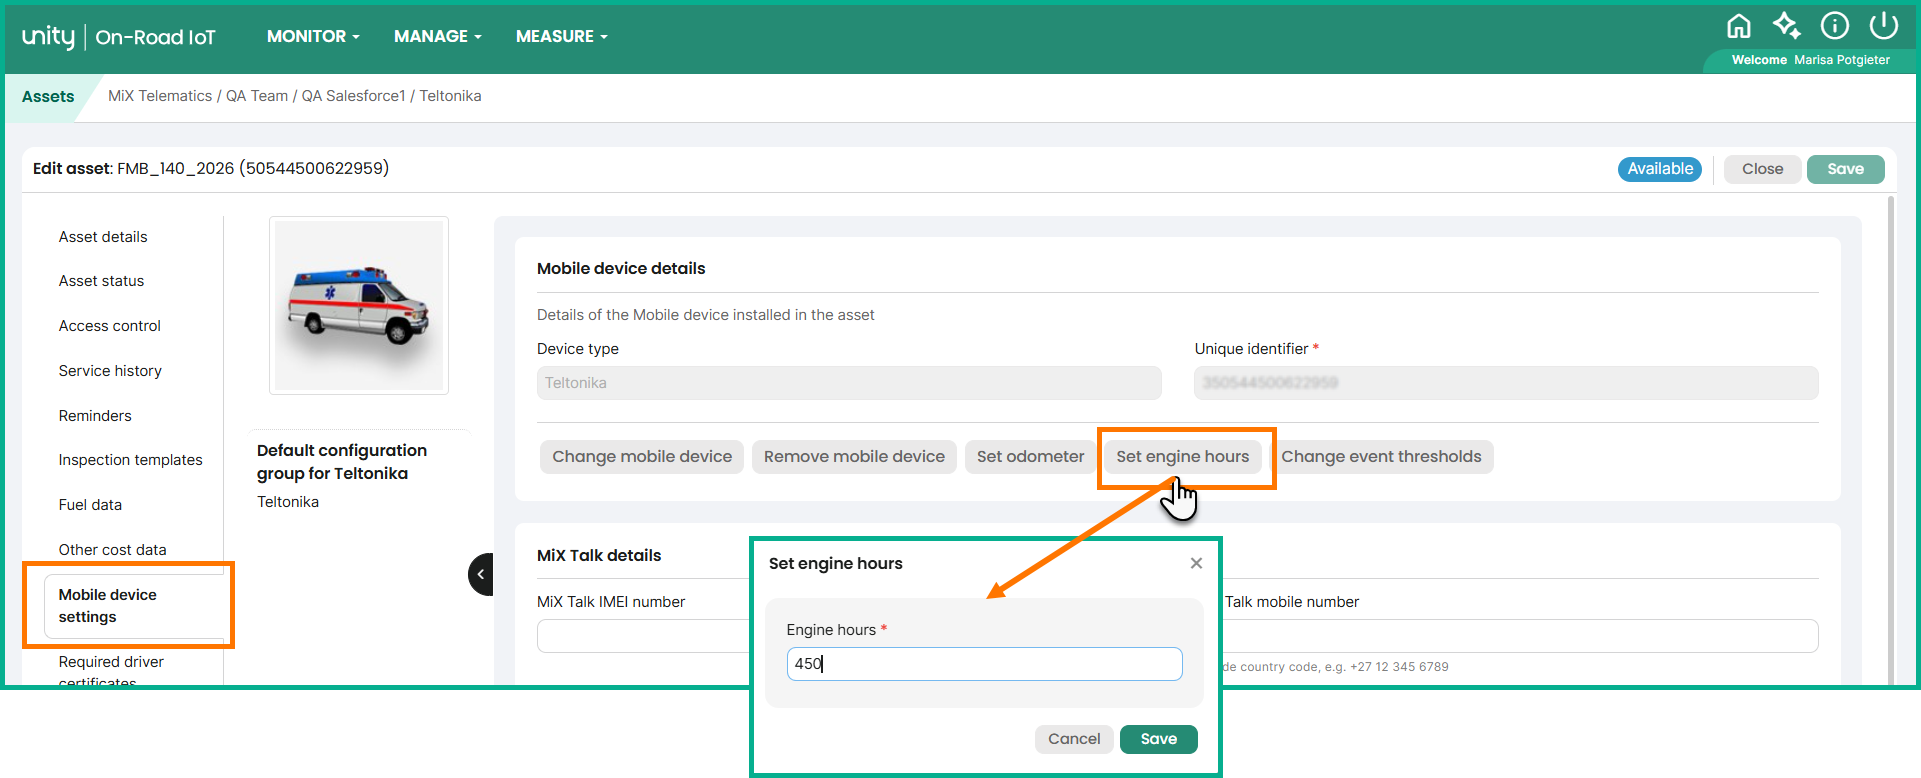The width and height of the screenshot is (1921, 778).
Task: Go to Asset details section
Action: tap(103, 237)
